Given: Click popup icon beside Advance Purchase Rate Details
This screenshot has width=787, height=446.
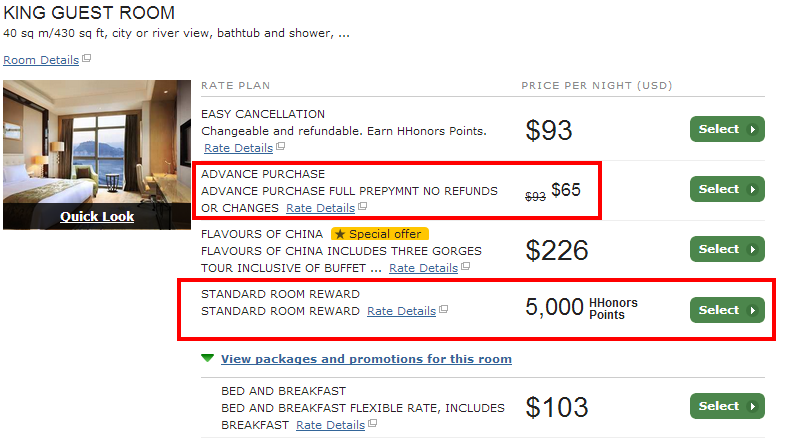Looking at the screenshot, I should [362, 206].
